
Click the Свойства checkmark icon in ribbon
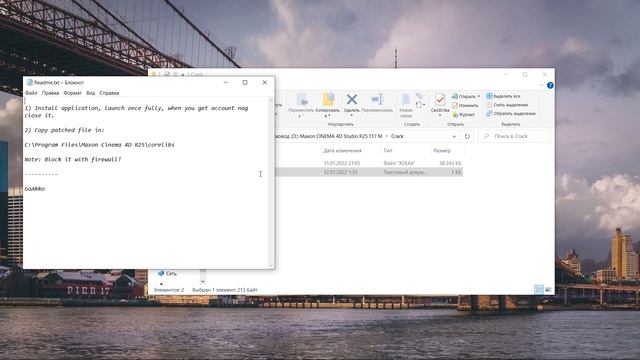440,100
